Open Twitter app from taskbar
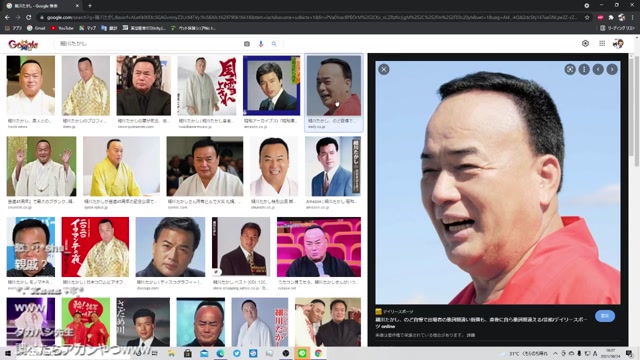The height and width of the screenshot is (360, 640). pyautogui.click(x=237, y=353)
